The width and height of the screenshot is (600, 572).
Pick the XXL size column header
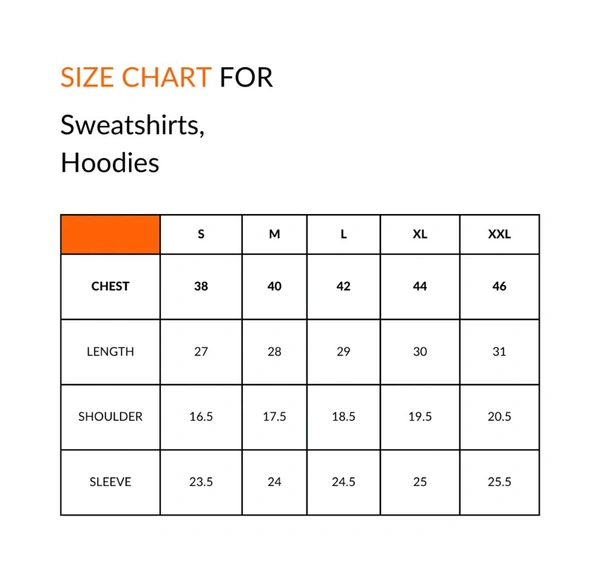pos(499,234)
